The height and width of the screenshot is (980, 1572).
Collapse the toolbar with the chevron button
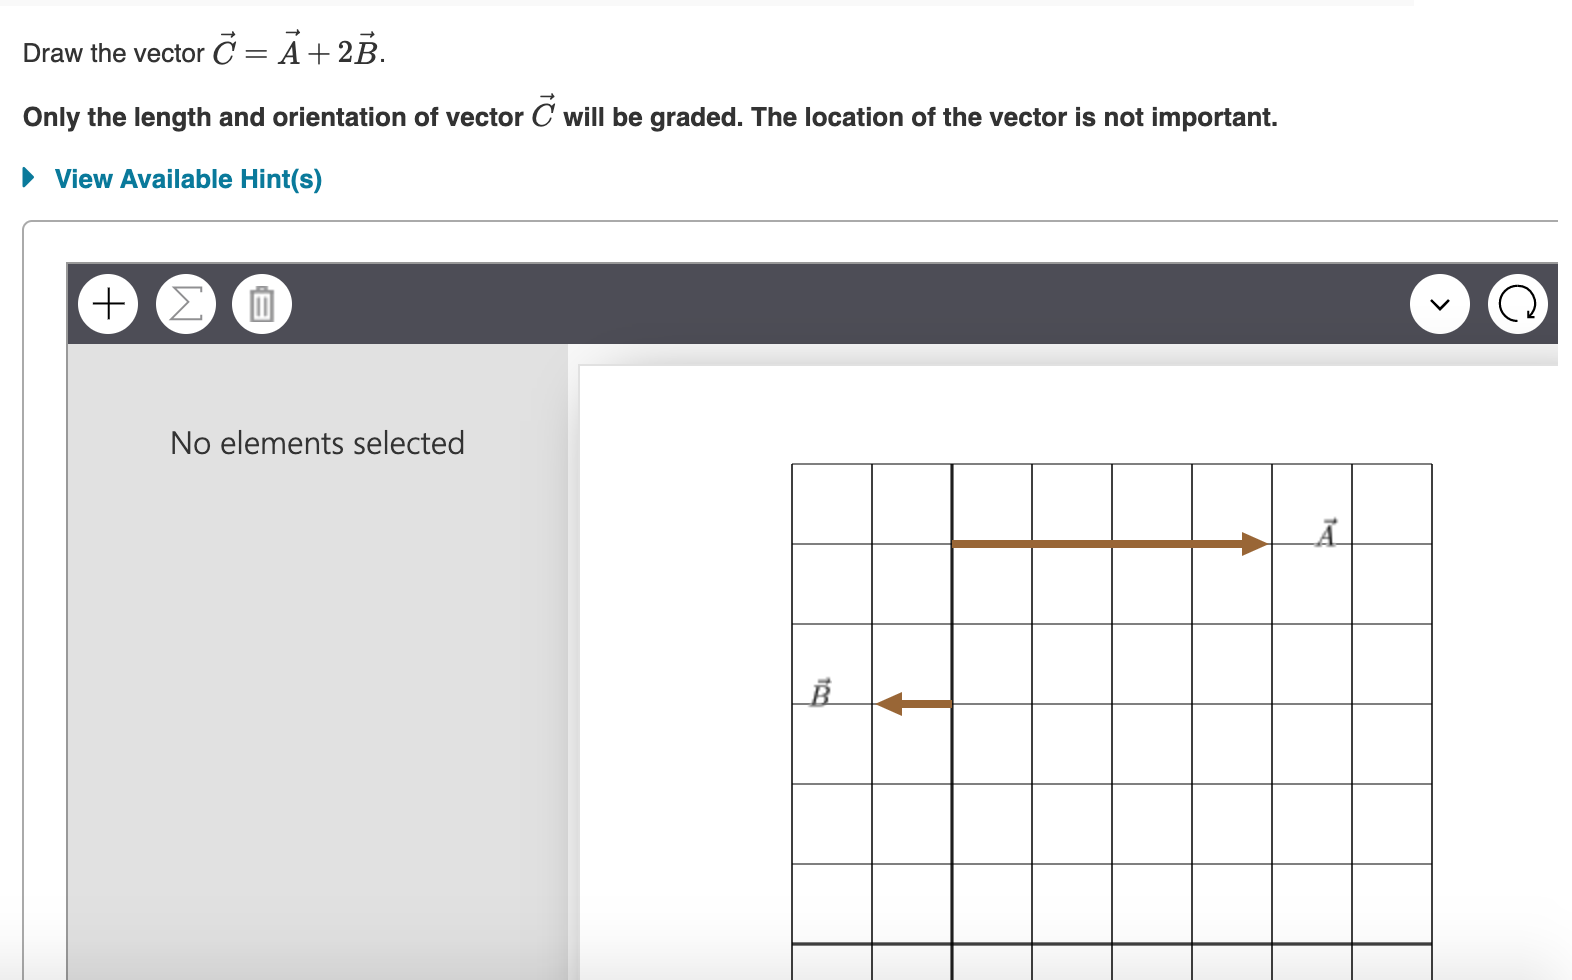click(1439, 303)
